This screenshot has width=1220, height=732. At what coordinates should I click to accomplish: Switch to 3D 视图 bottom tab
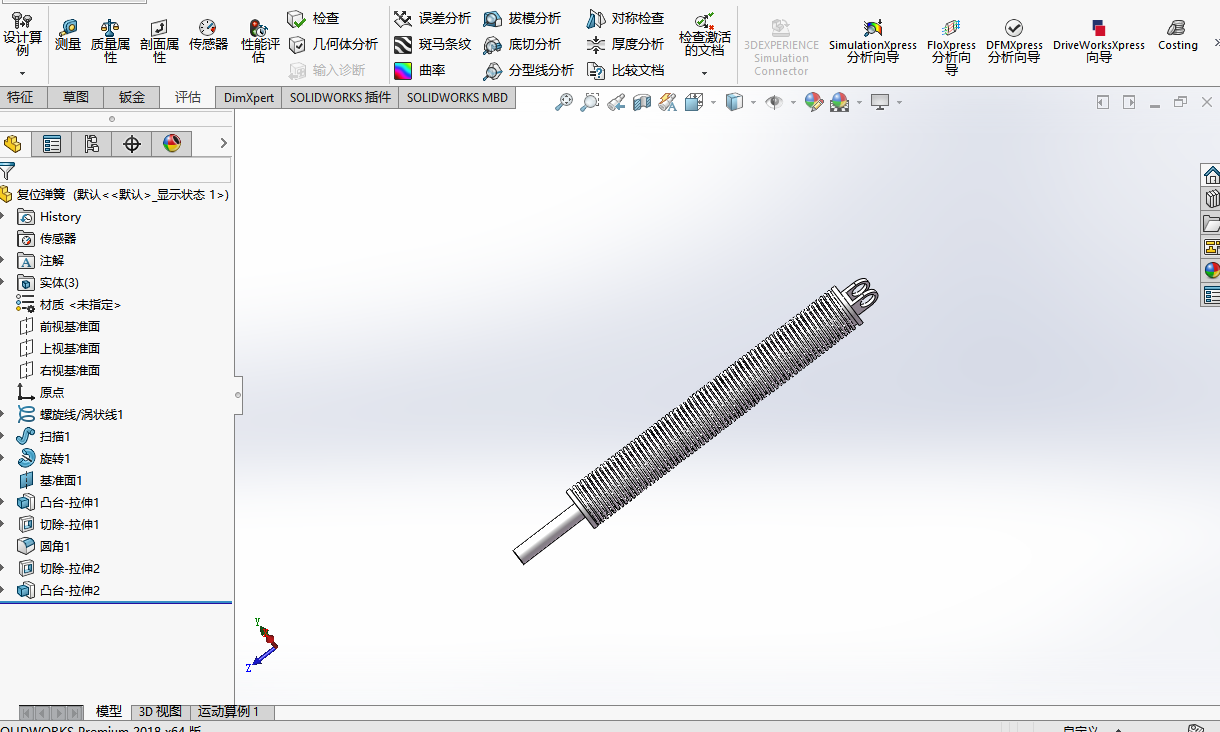click(x=160, y=712)
